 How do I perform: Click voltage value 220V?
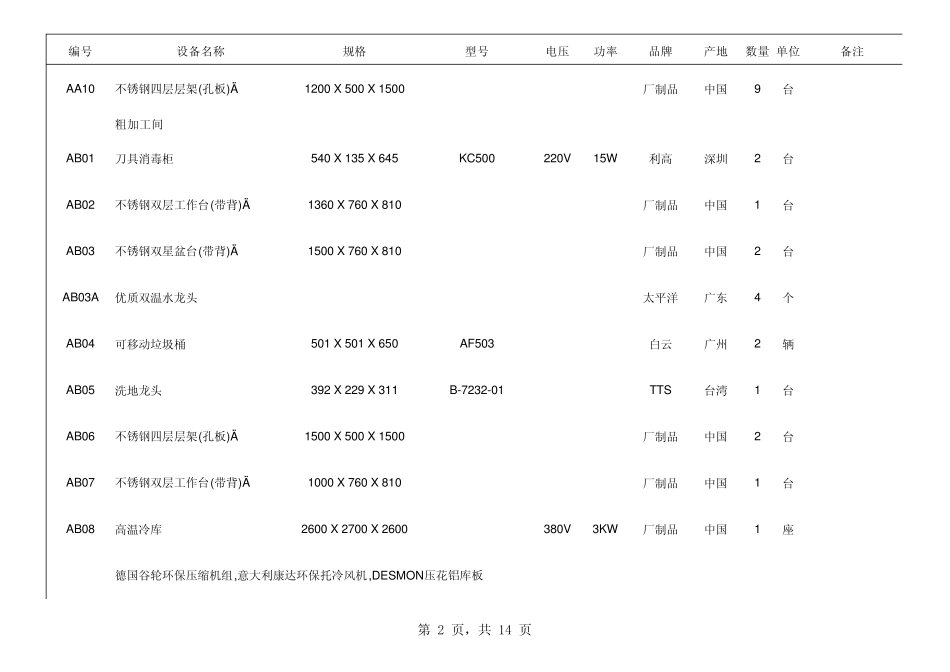coord(557,159)
